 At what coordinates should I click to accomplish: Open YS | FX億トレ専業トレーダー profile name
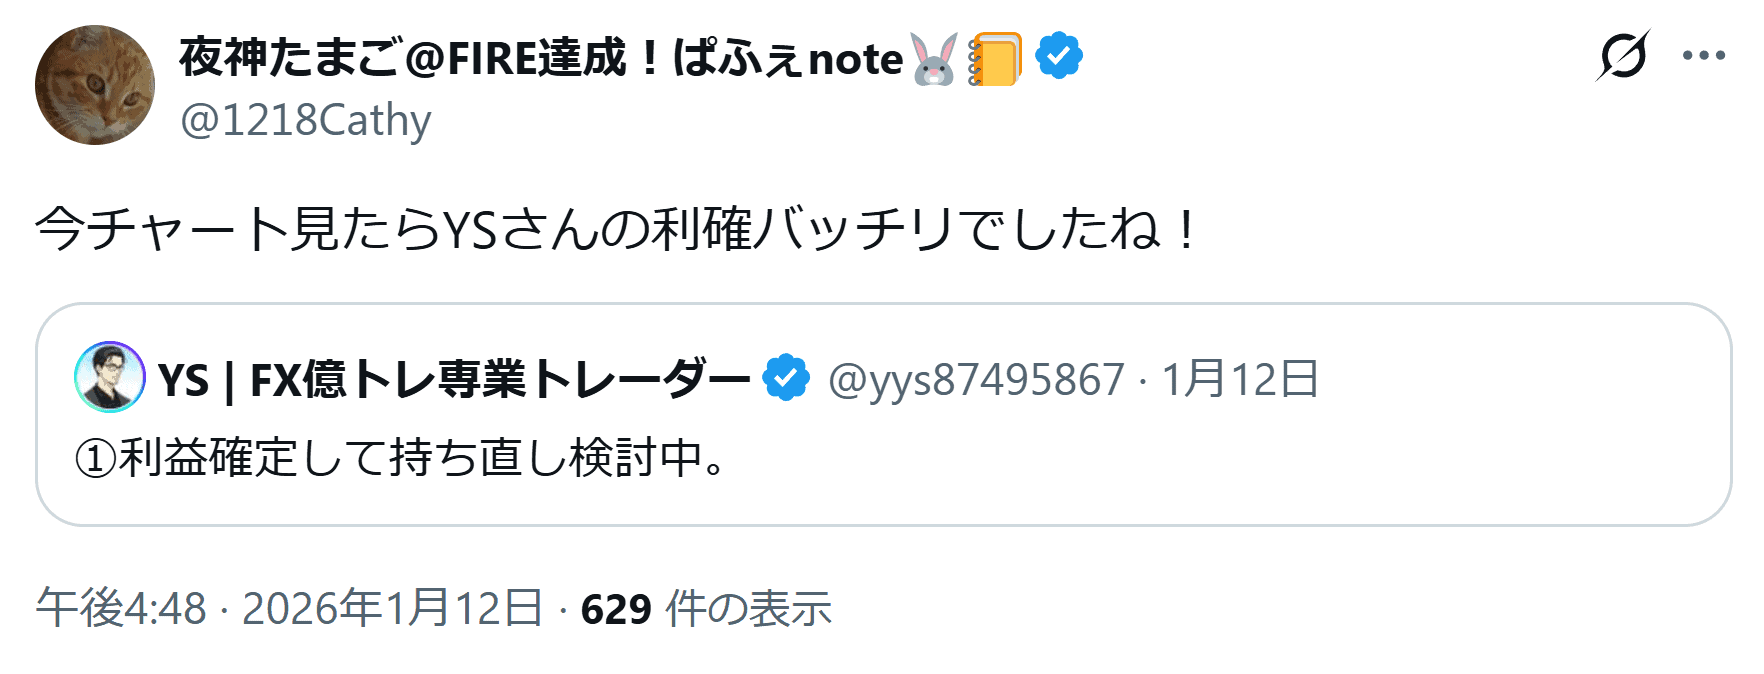[454, 380]
